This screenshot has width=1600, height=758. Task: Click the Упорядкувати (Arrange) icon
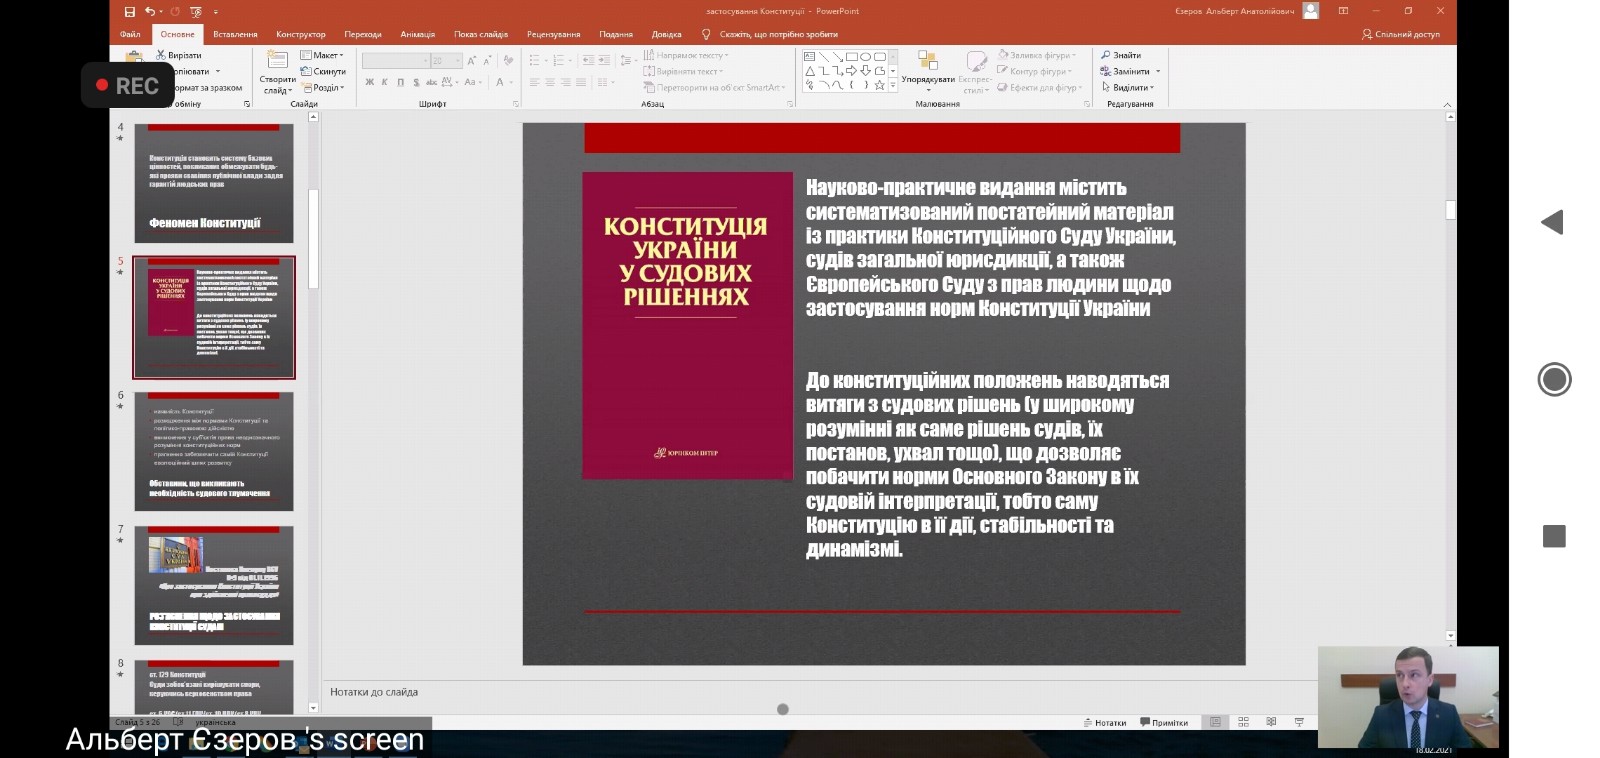pos(927,62)
